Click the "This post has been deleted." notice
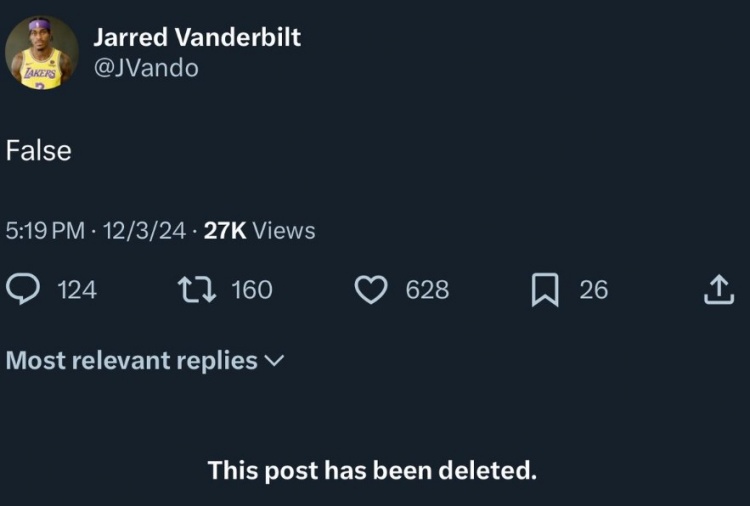 [372, 470]
